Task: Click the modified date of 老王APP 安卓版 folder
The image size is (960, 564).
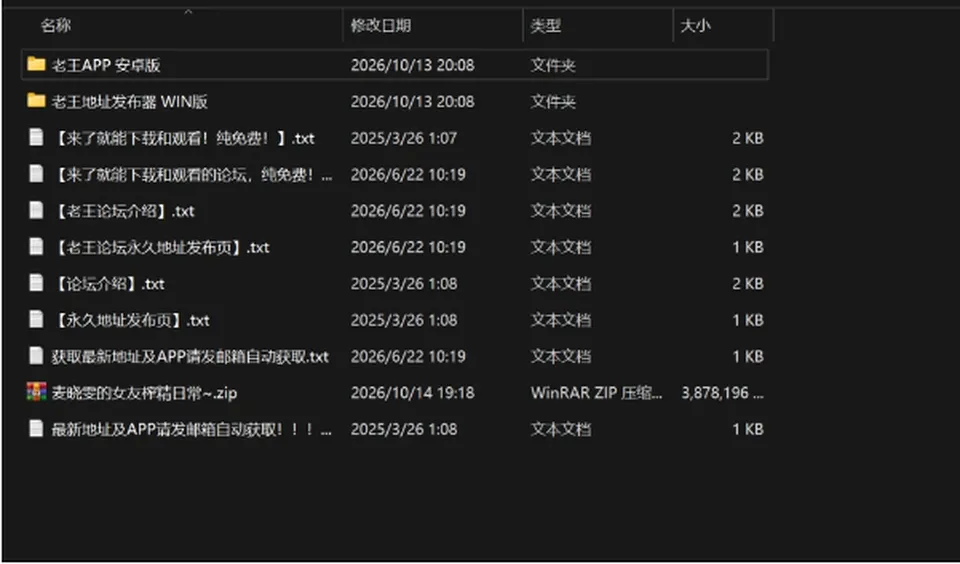Action: coord(412,65)
